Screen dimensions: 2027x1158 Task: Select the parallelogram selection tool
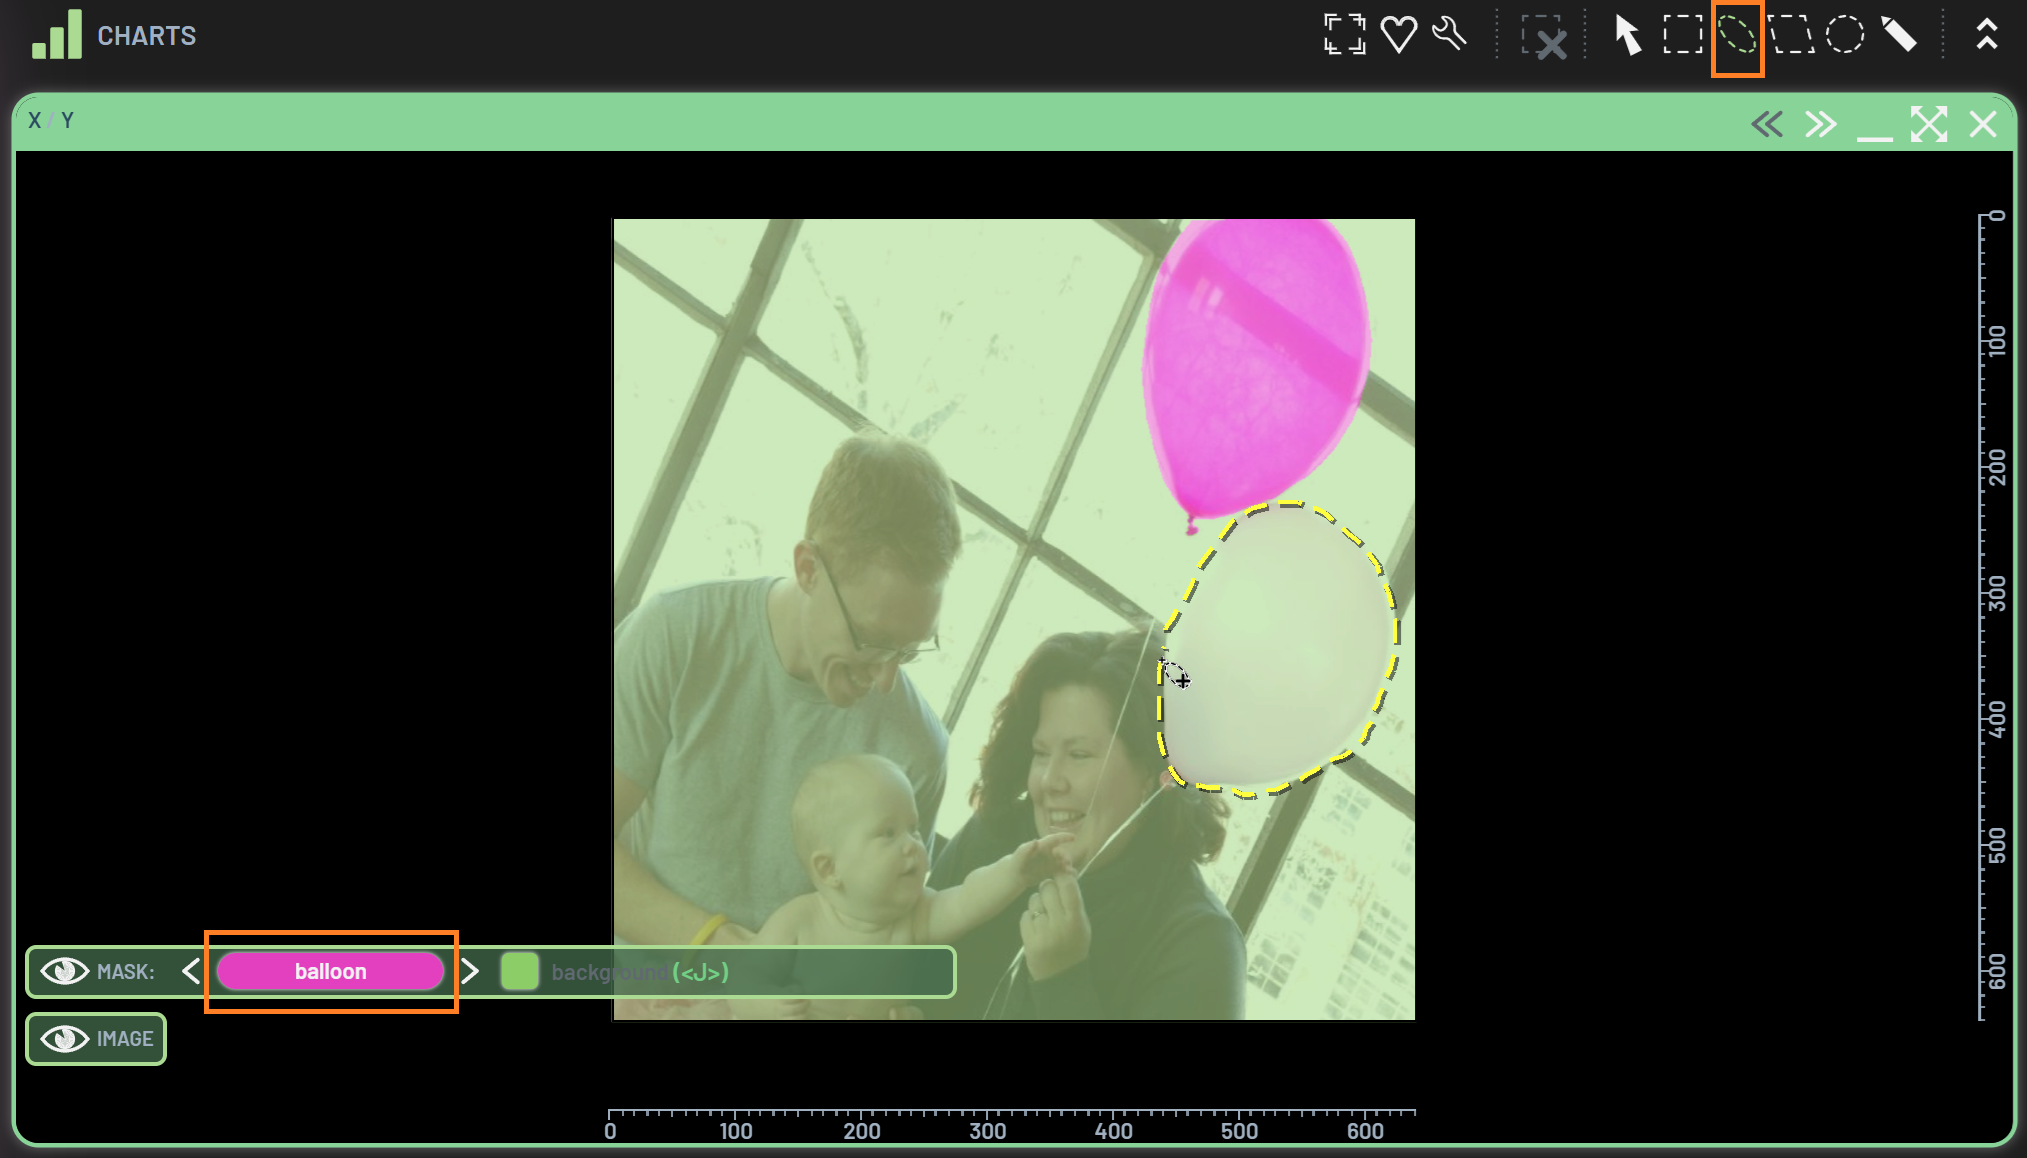point(1791,35)
